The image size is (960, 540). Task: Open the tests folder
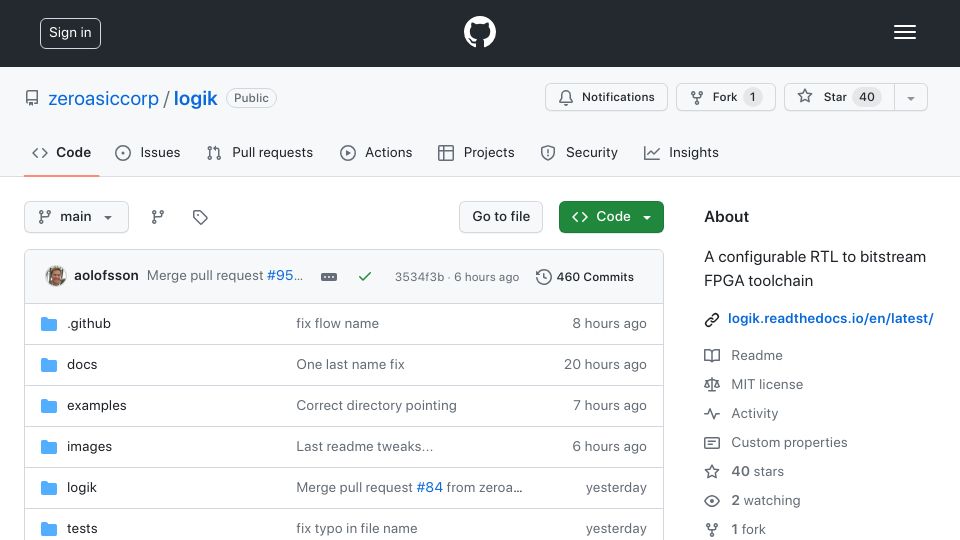point(82,528)
